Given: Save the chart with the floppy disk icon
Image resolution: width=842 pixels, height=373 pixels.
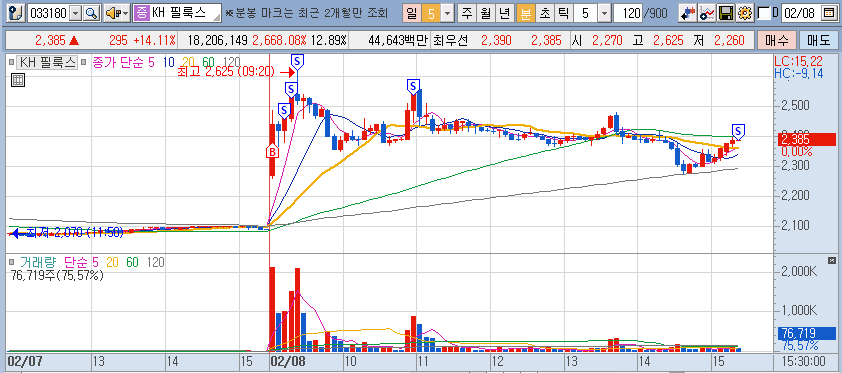Looking at the screenshot, I should point(725,13).
